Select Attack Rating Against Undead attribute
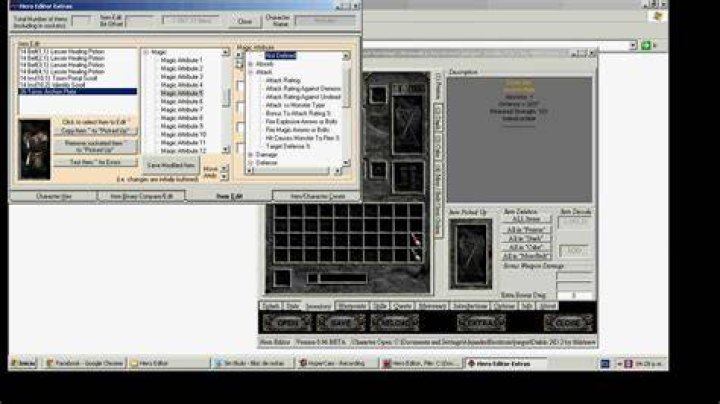720x404 pixels. [303, 97]
